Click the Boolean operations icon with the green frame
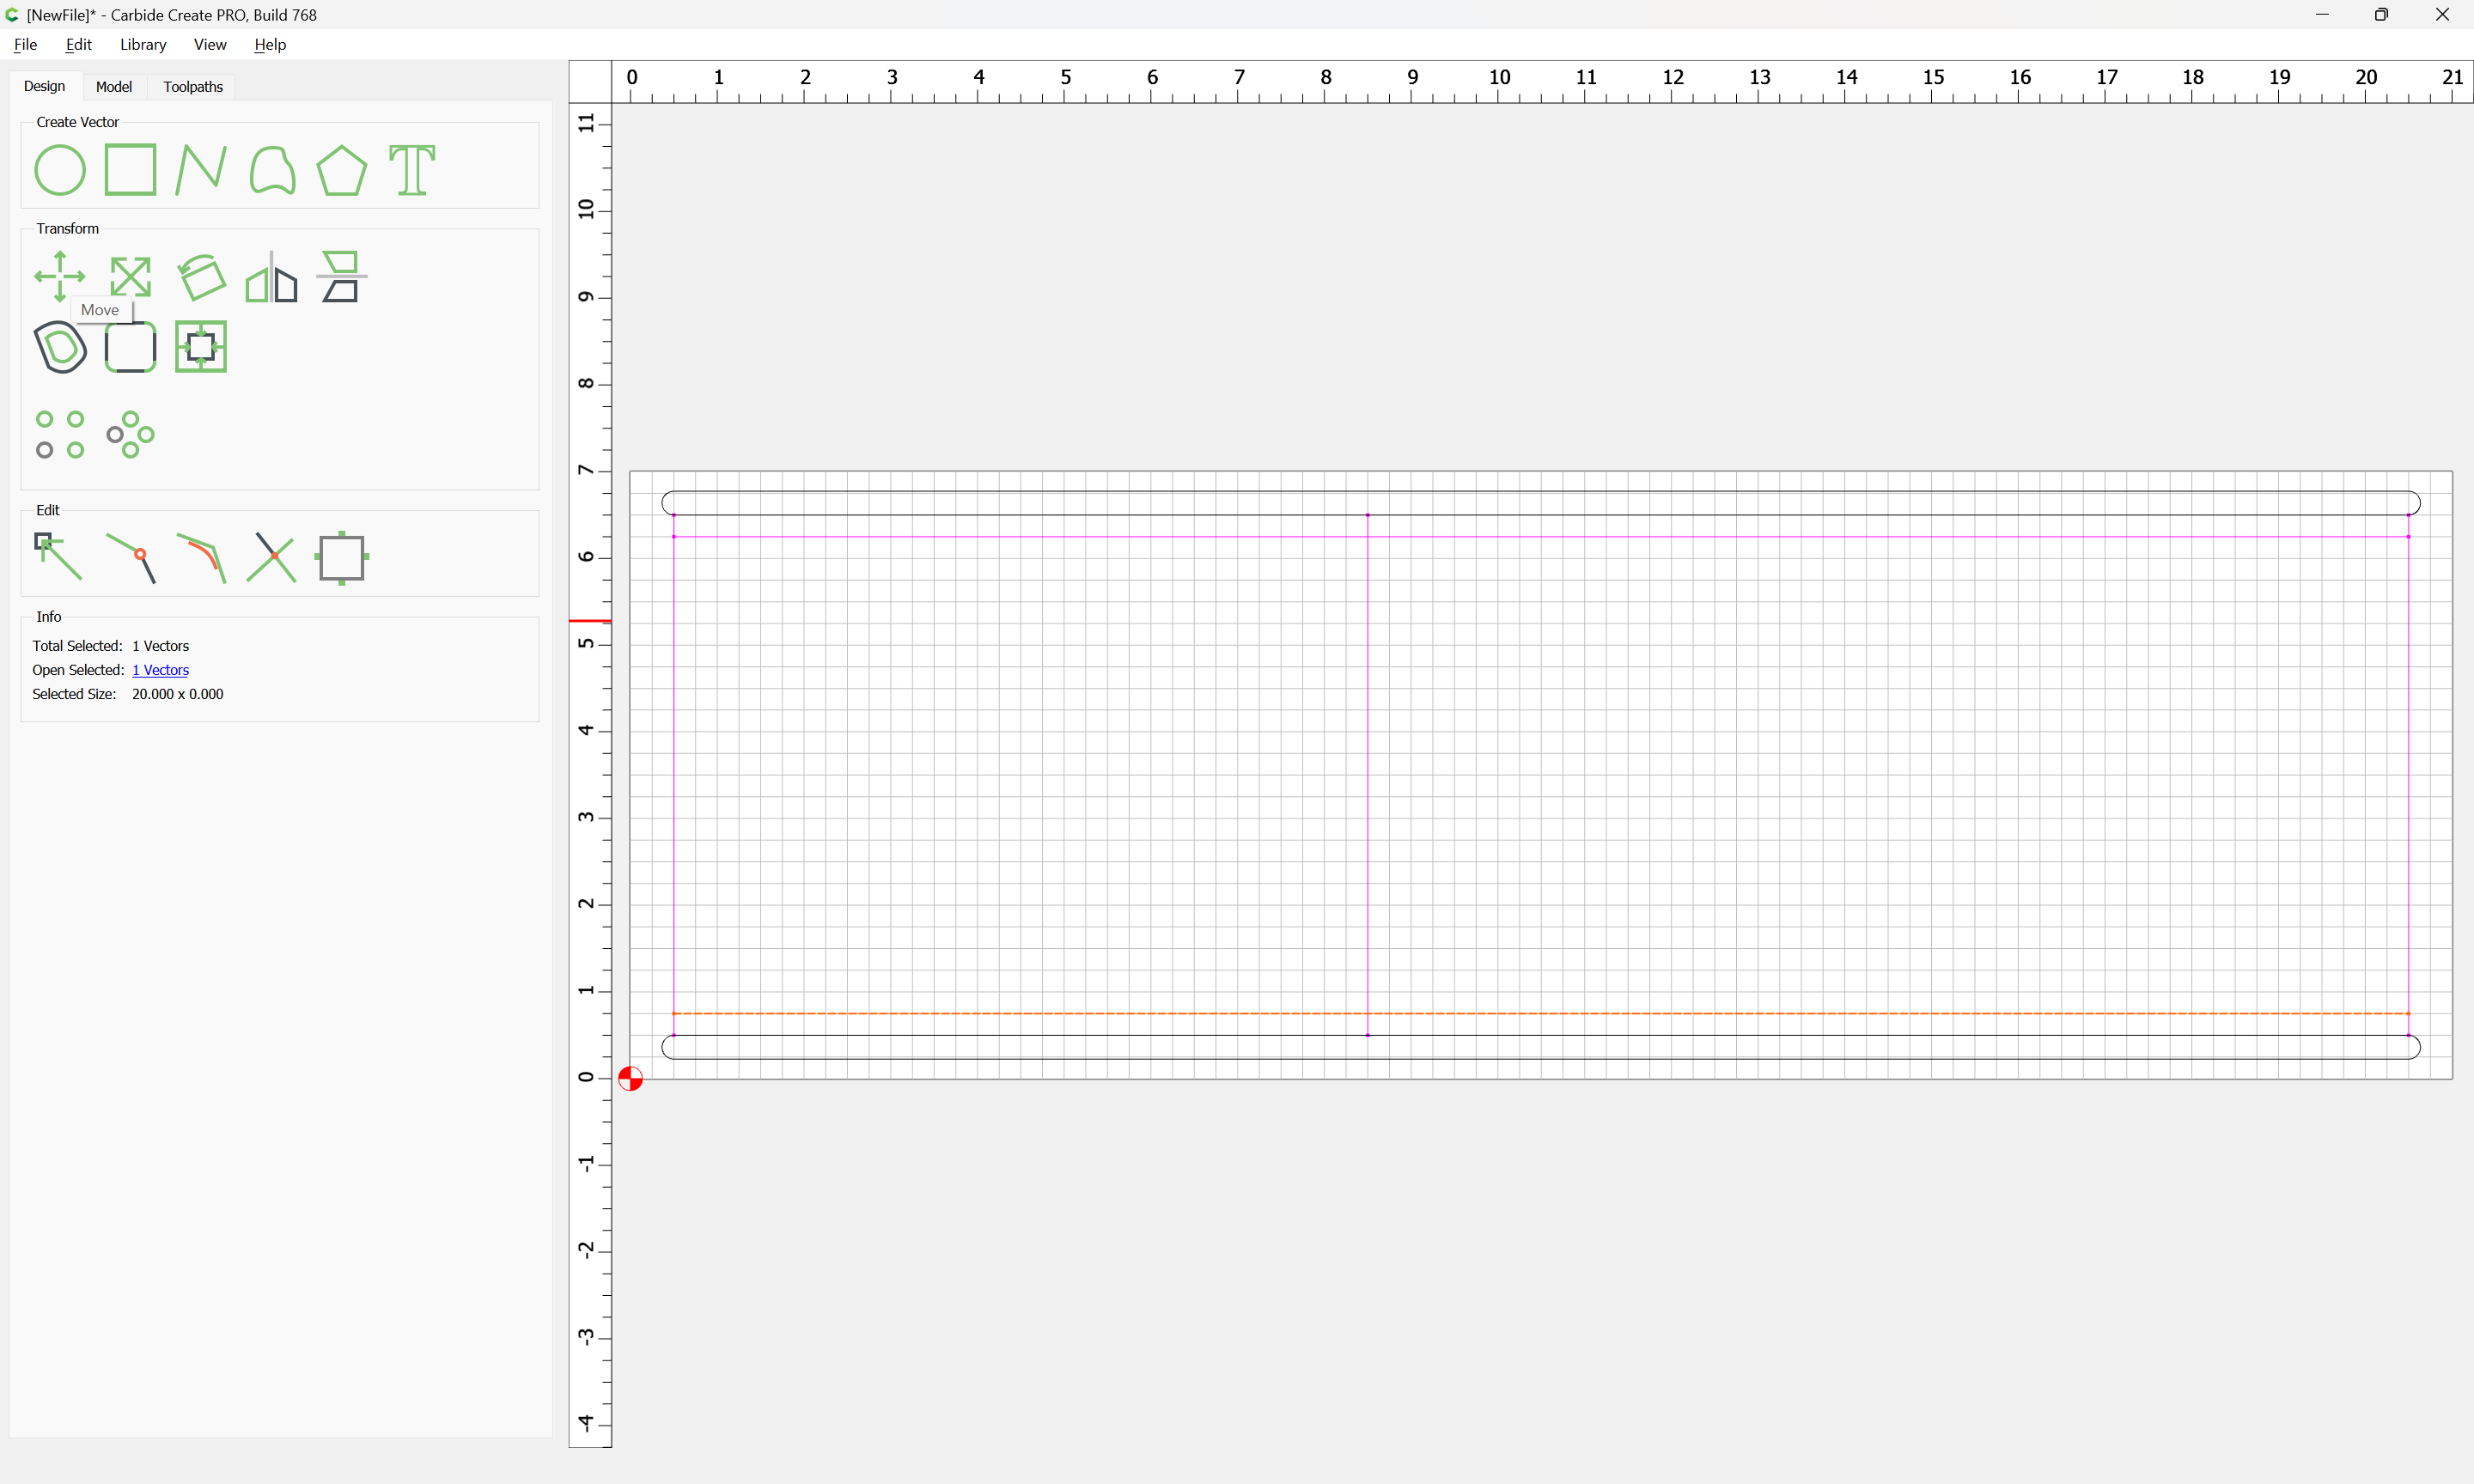Viewport: 2474px width, 1484px height. point(201,347)
